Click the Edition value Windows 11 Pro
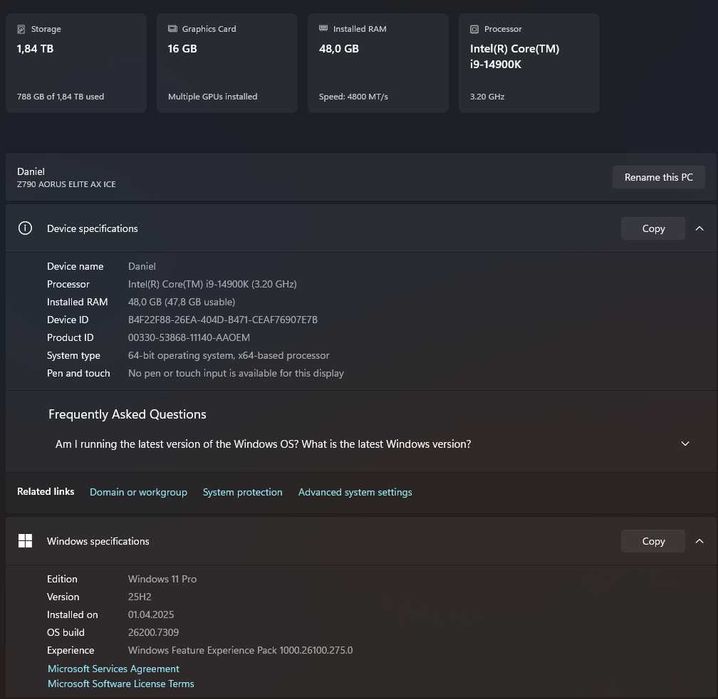 tap(163, 579)
